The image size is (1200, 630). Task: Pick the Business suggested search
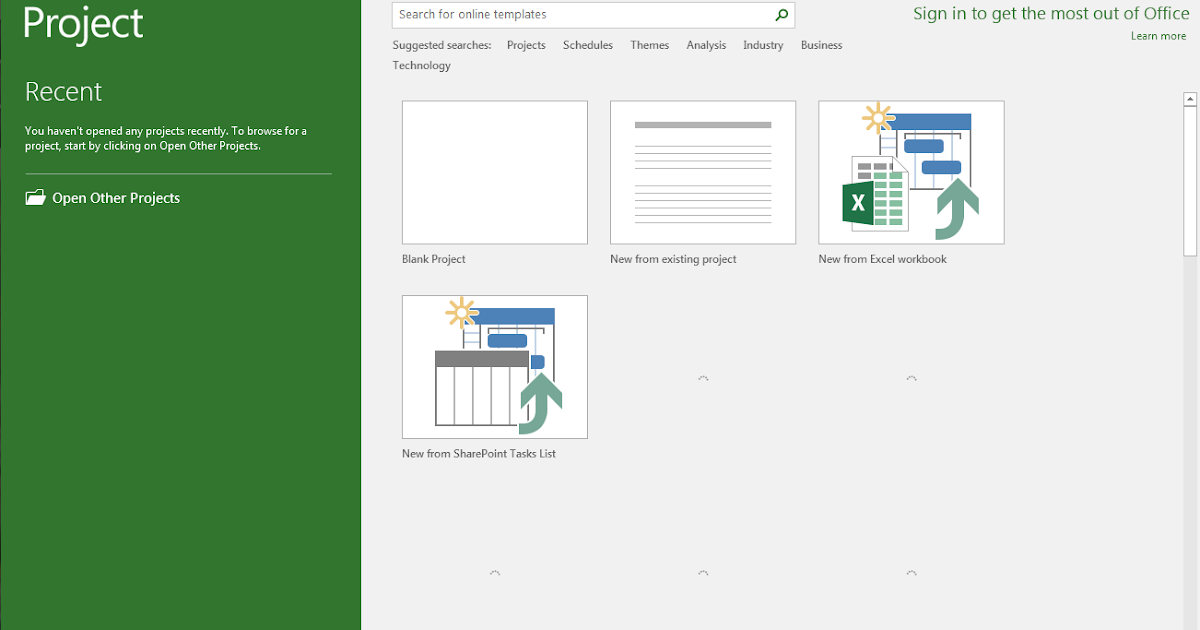point(822,45)
